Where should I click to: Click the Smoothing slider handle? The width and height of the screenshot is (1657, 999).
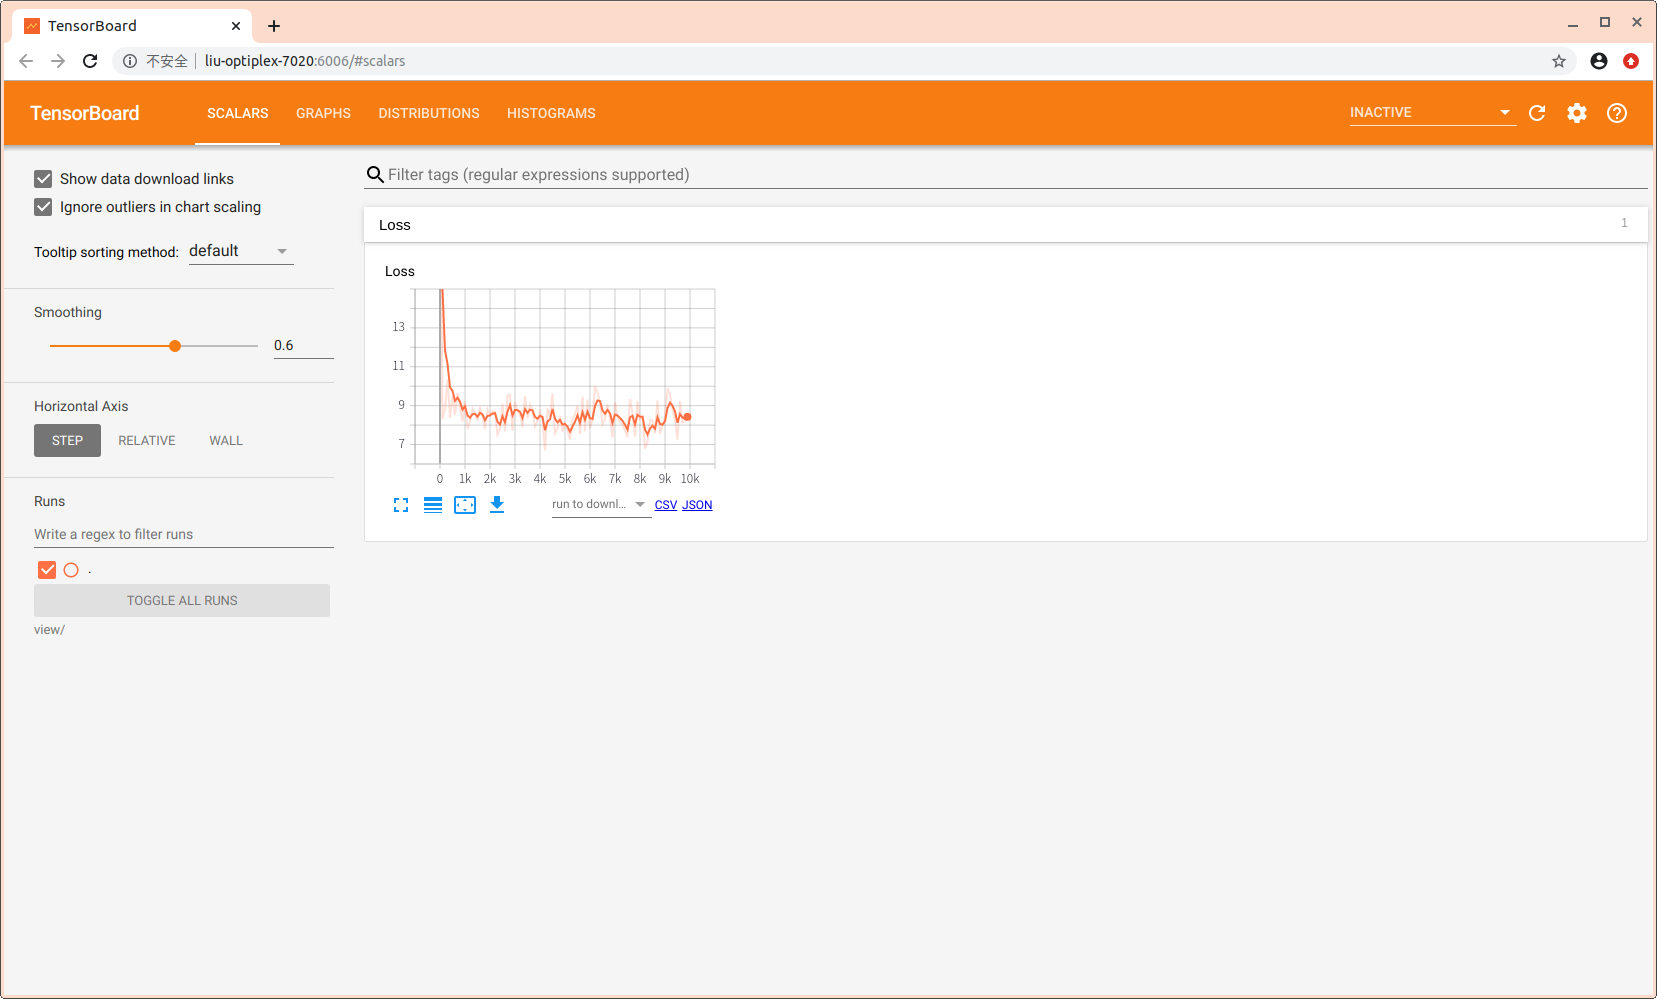[175, 346]
